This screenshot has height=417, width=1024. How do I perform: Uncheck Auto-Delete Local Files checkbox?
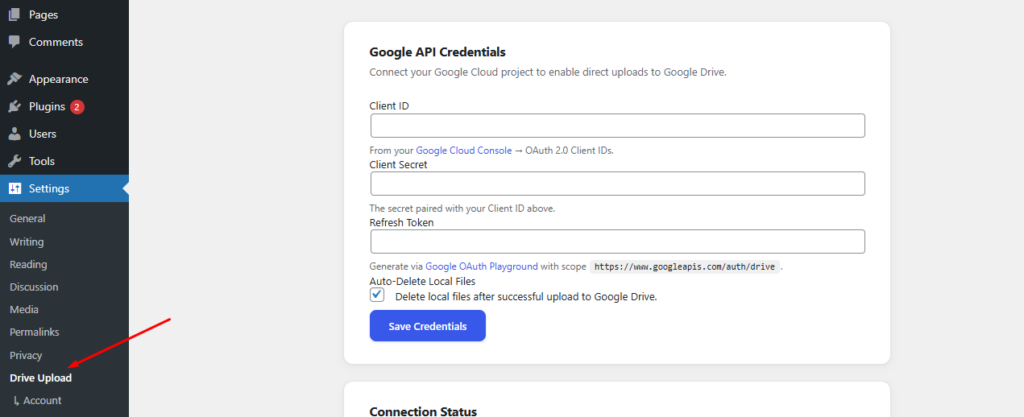pyautogui.click(x=378, y=296)
